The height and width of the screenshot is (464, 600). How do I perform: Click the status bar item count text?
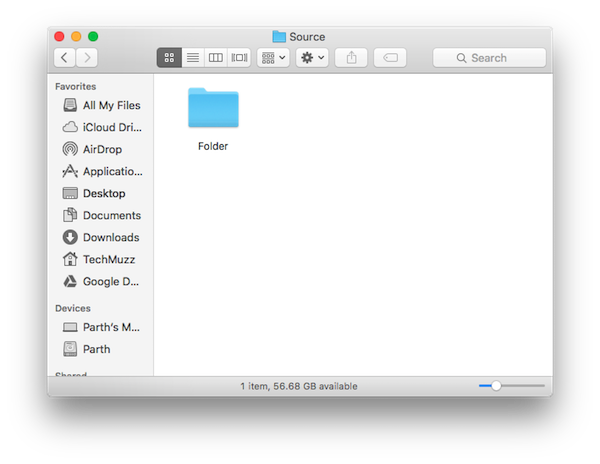point(299,386)
